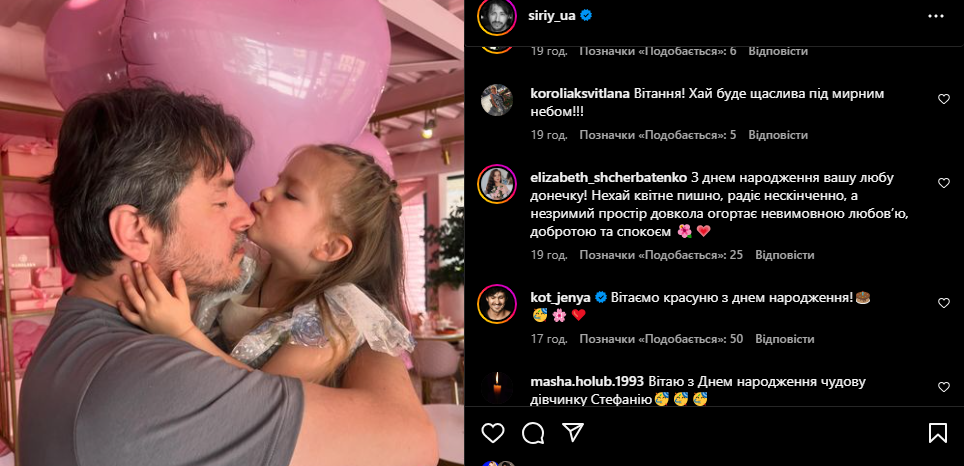
Task: Like masha.holub.1993's comment
Action: point(944,387)
